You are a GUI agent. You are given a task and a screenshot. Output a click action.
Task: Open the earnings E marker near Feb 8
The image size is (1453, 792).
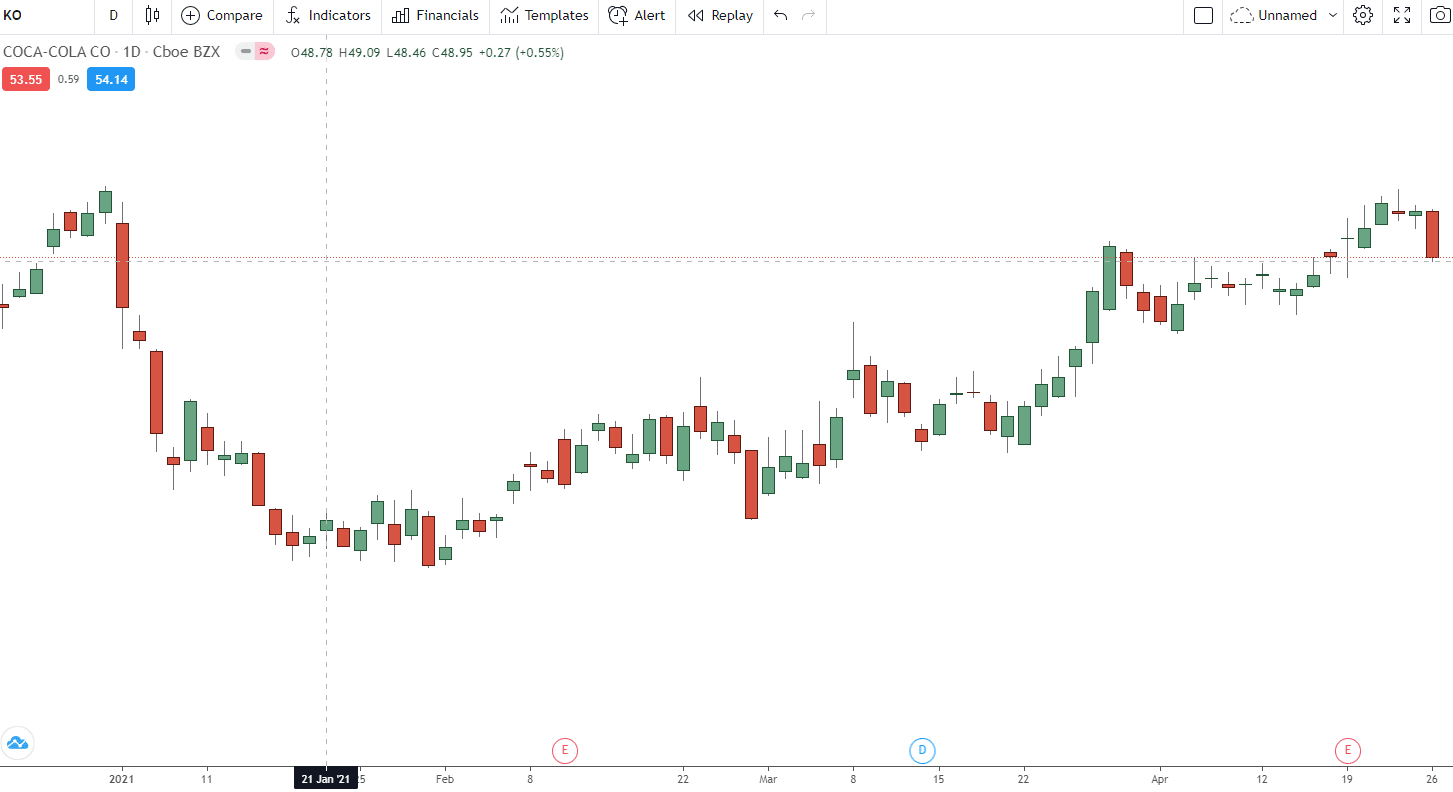pos(565,750)
